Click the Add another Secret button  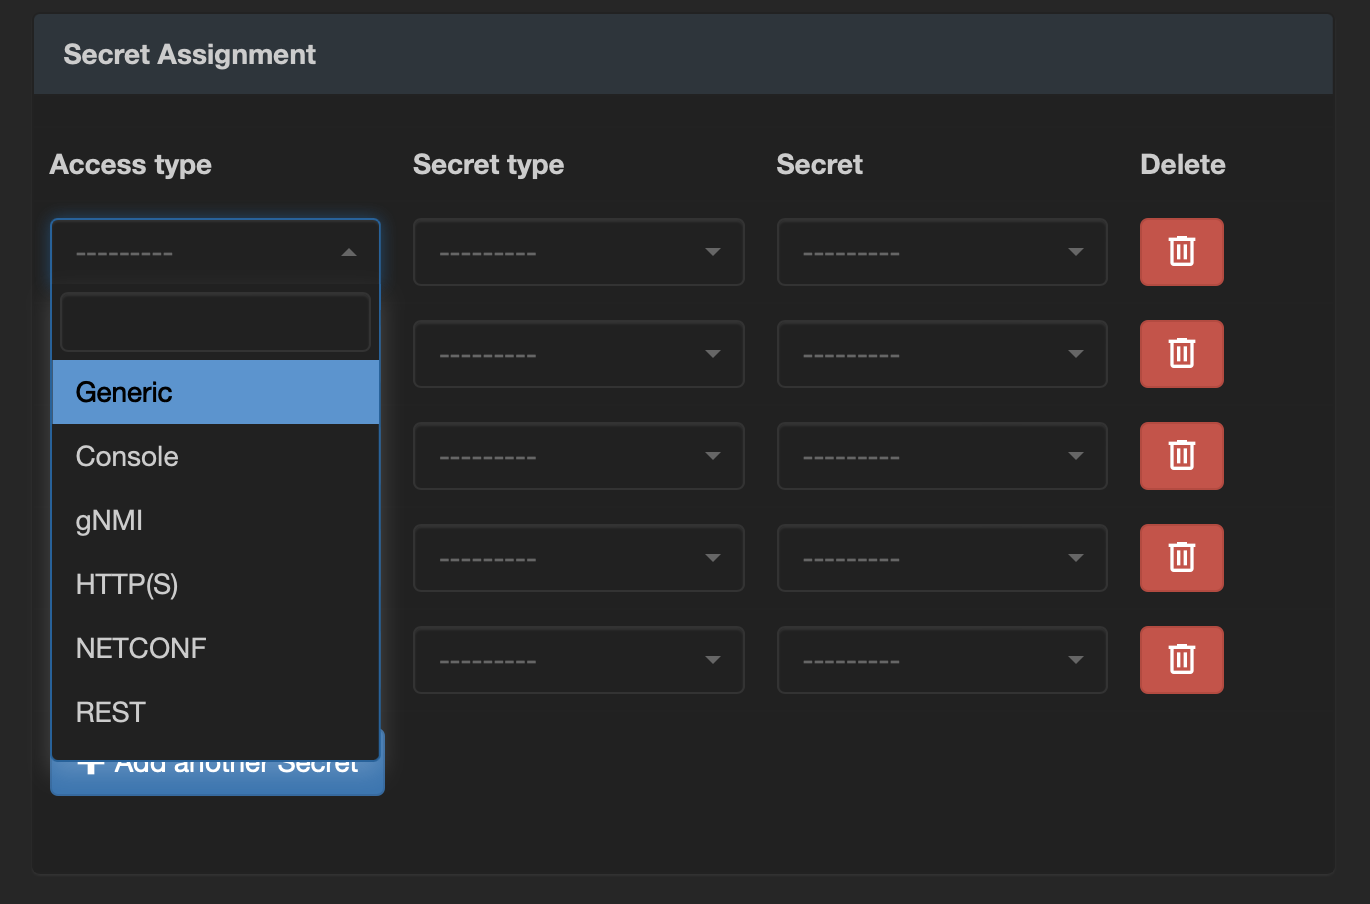[x=217, y=778]
